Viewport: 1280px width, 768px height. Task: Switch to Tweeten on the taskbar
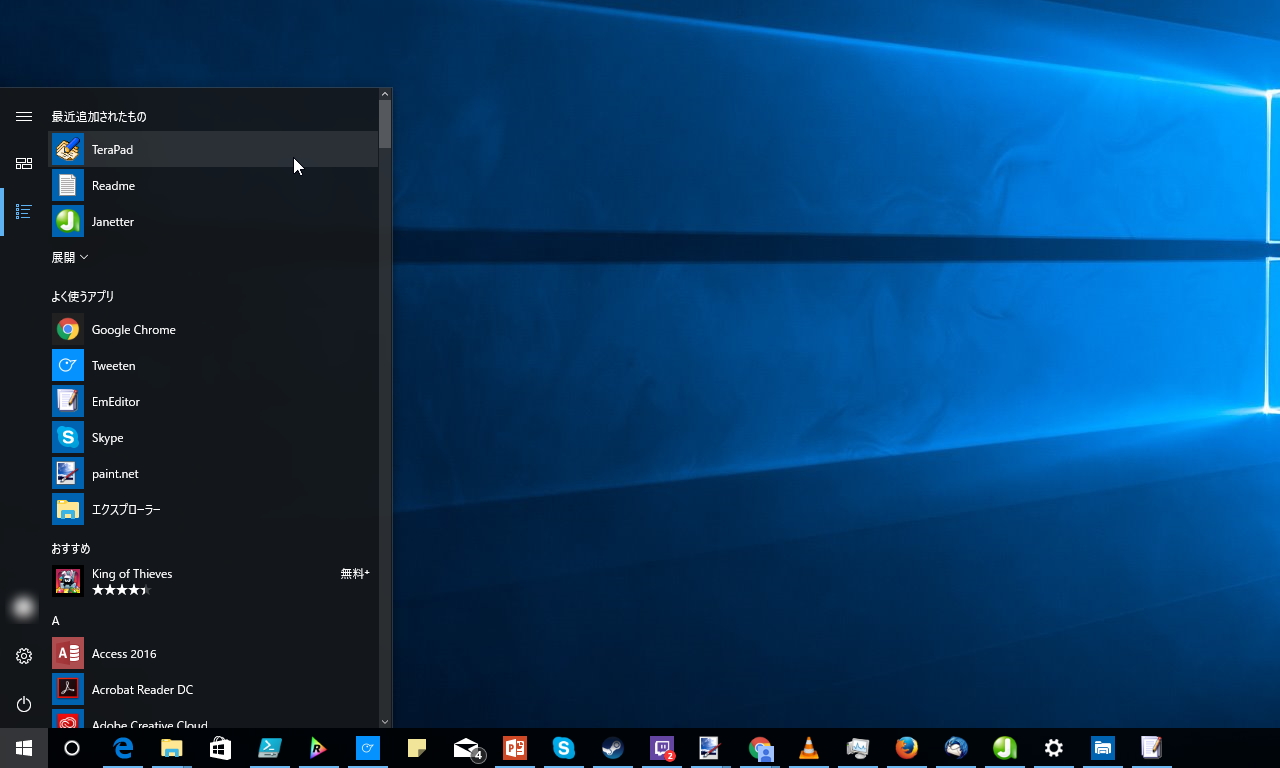click(368, 748)
